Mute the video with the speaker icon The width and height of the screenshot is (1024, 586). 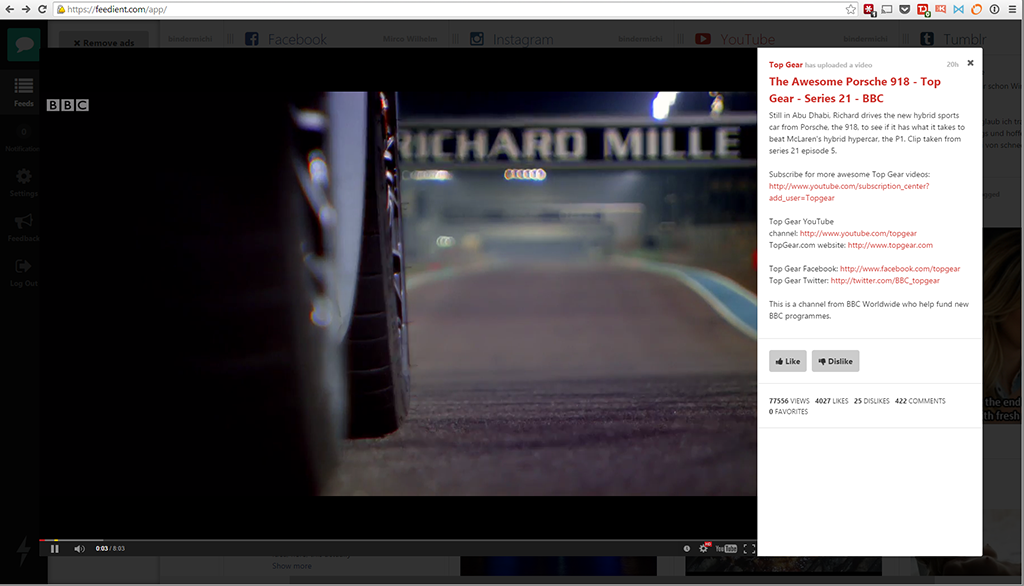coord(79,549)
